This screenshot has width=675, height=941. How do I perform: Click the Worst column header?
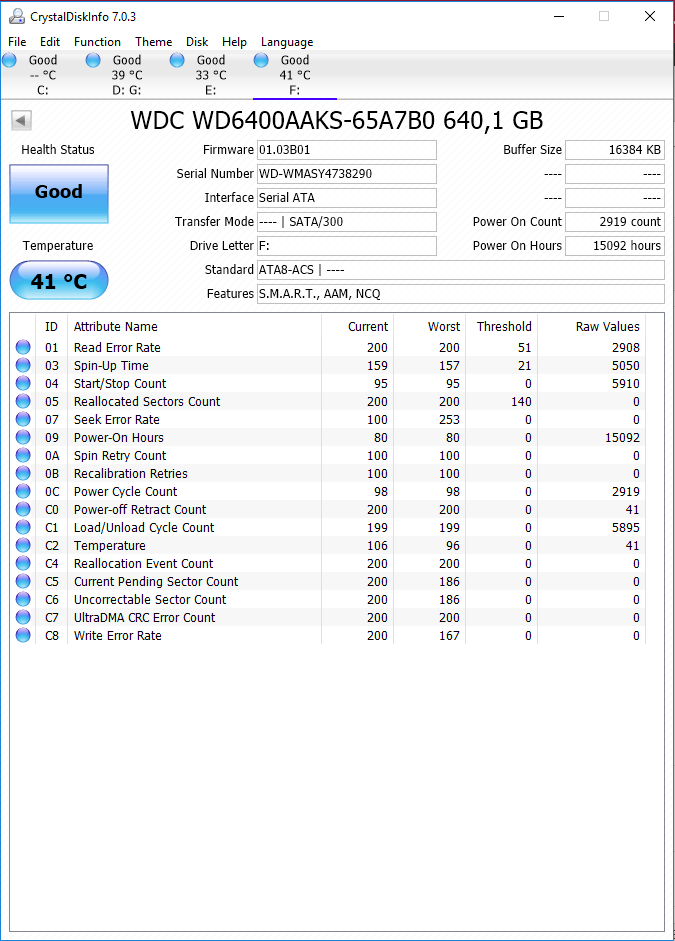click(444, 326)
